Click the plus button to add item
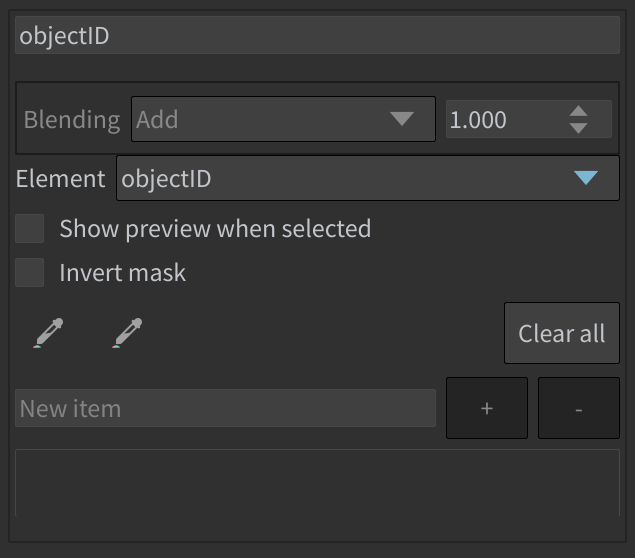This screenshot has width=635, height=558. (487, 408)
